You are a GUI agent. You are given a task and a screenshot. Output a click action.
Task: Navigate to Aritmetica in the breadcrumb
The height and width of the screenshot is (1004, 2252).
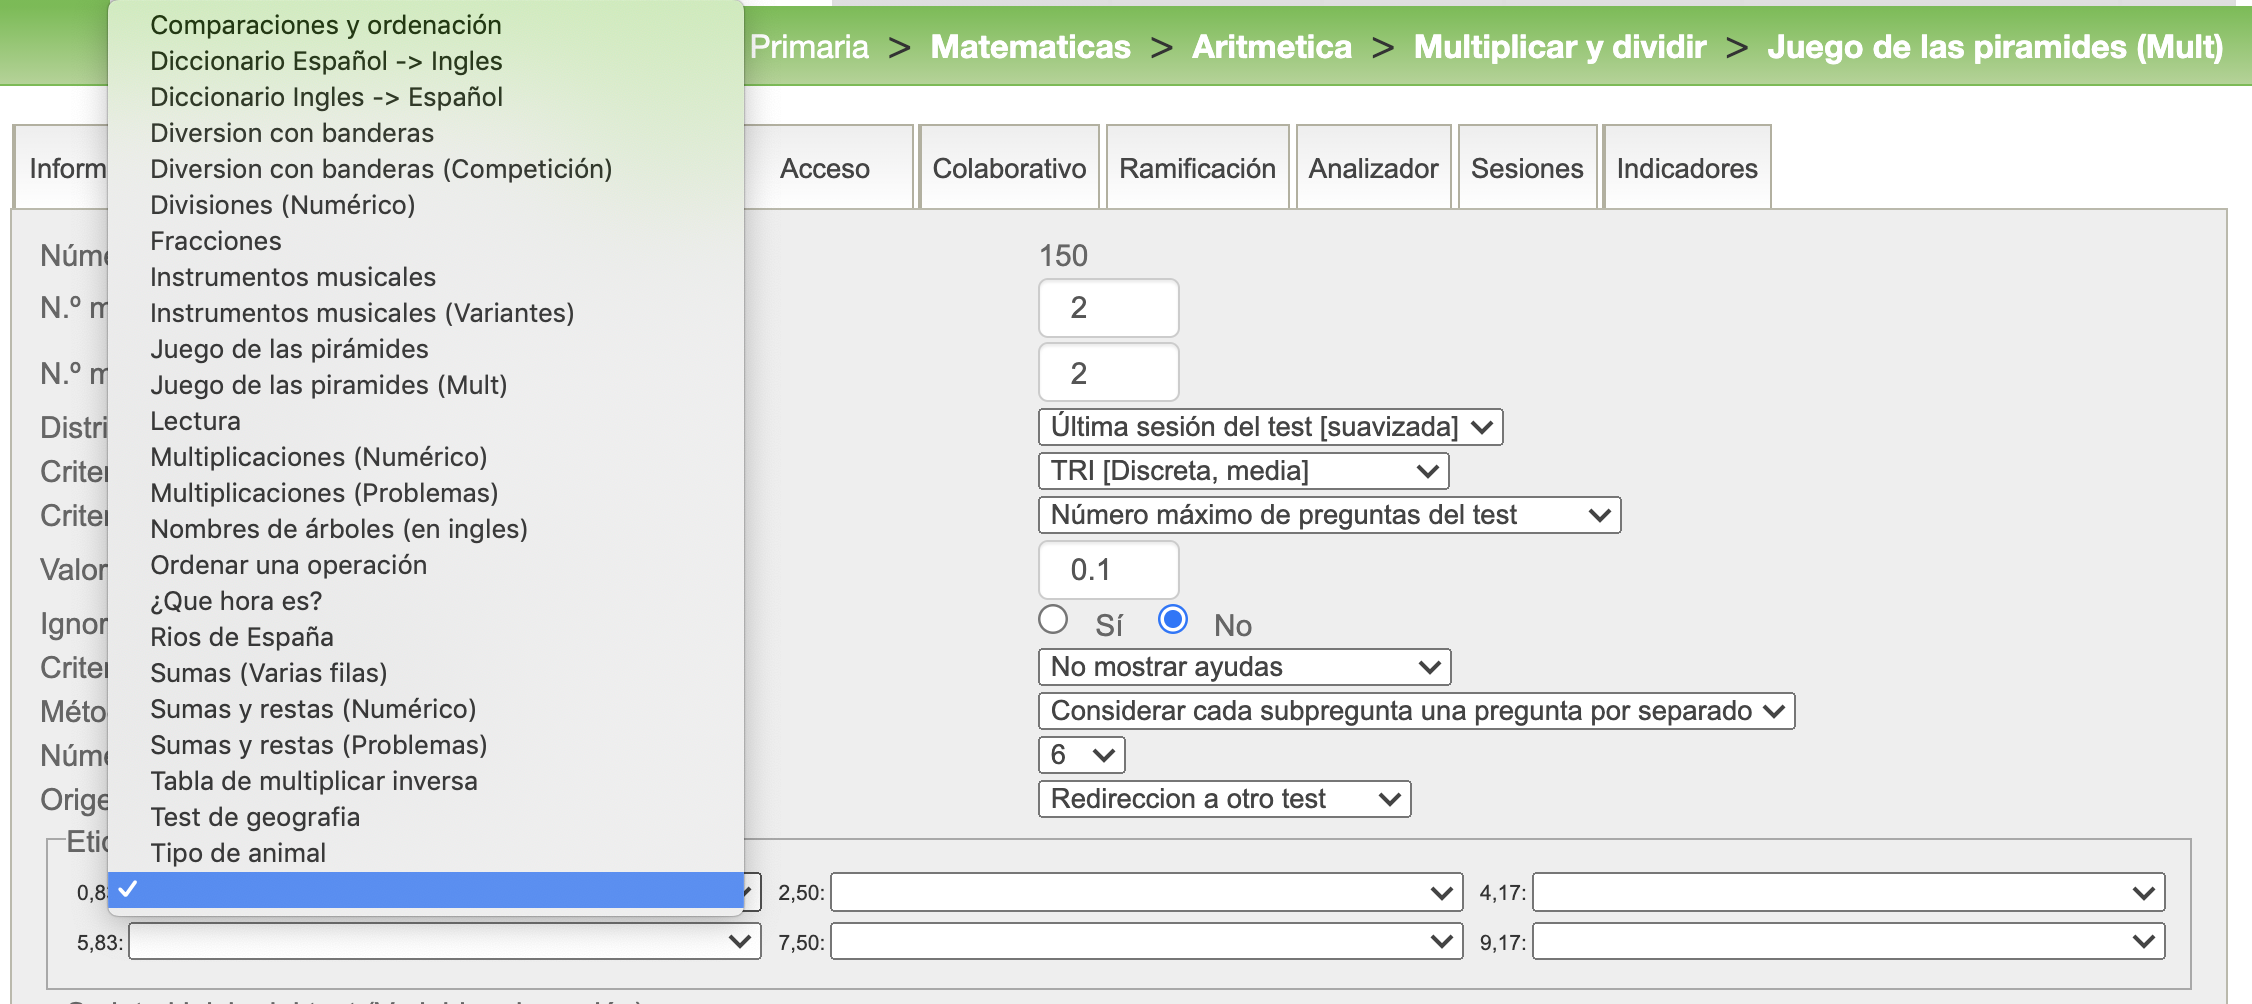coord(1271,47)
